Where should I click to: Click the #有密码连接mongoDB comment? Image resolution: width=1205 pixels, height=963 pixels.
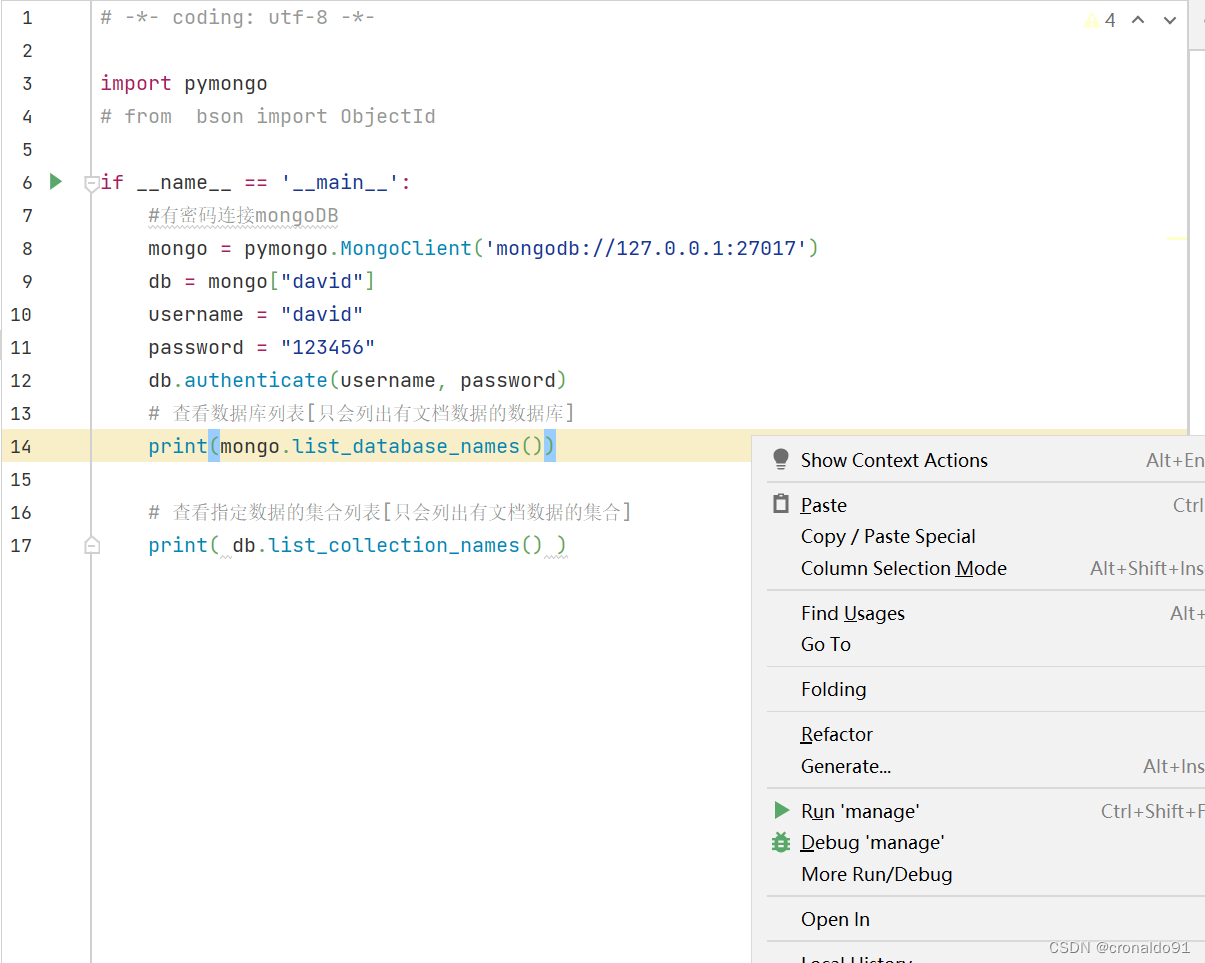243,215
